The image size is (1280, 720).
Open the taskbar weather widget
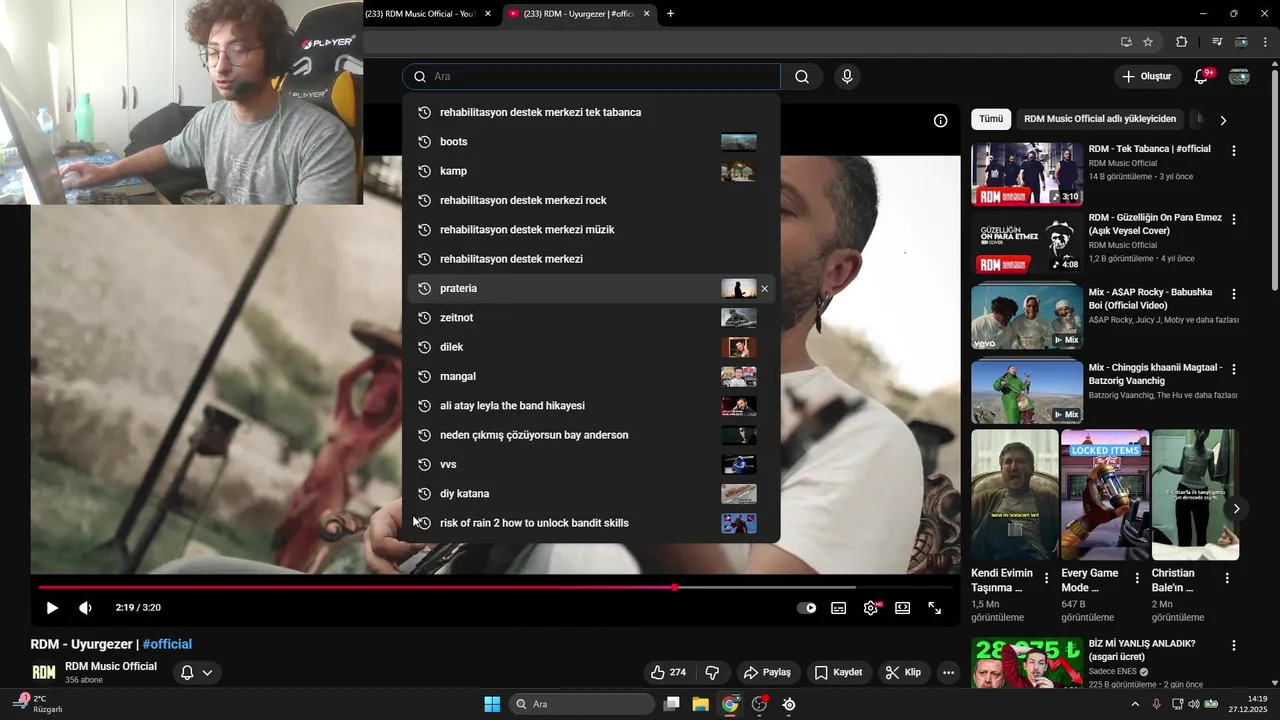pos(38,704)
